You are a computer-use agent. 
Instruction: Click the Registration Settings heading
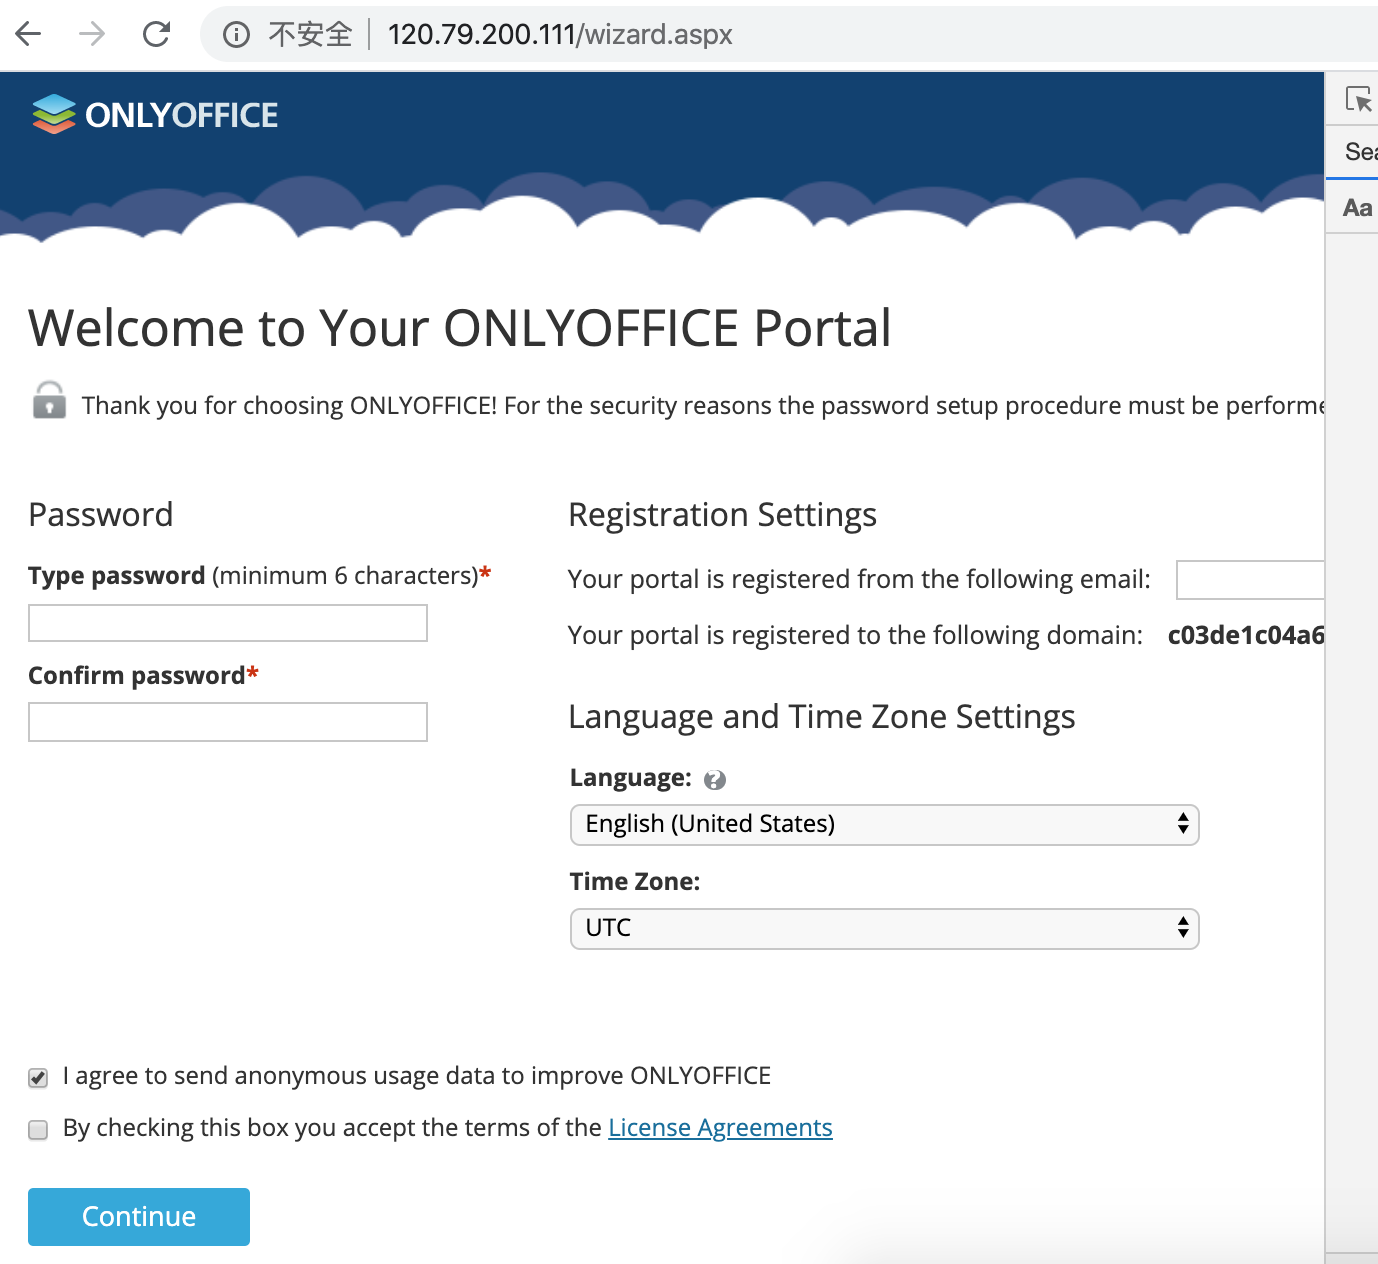tap(722, 515)
